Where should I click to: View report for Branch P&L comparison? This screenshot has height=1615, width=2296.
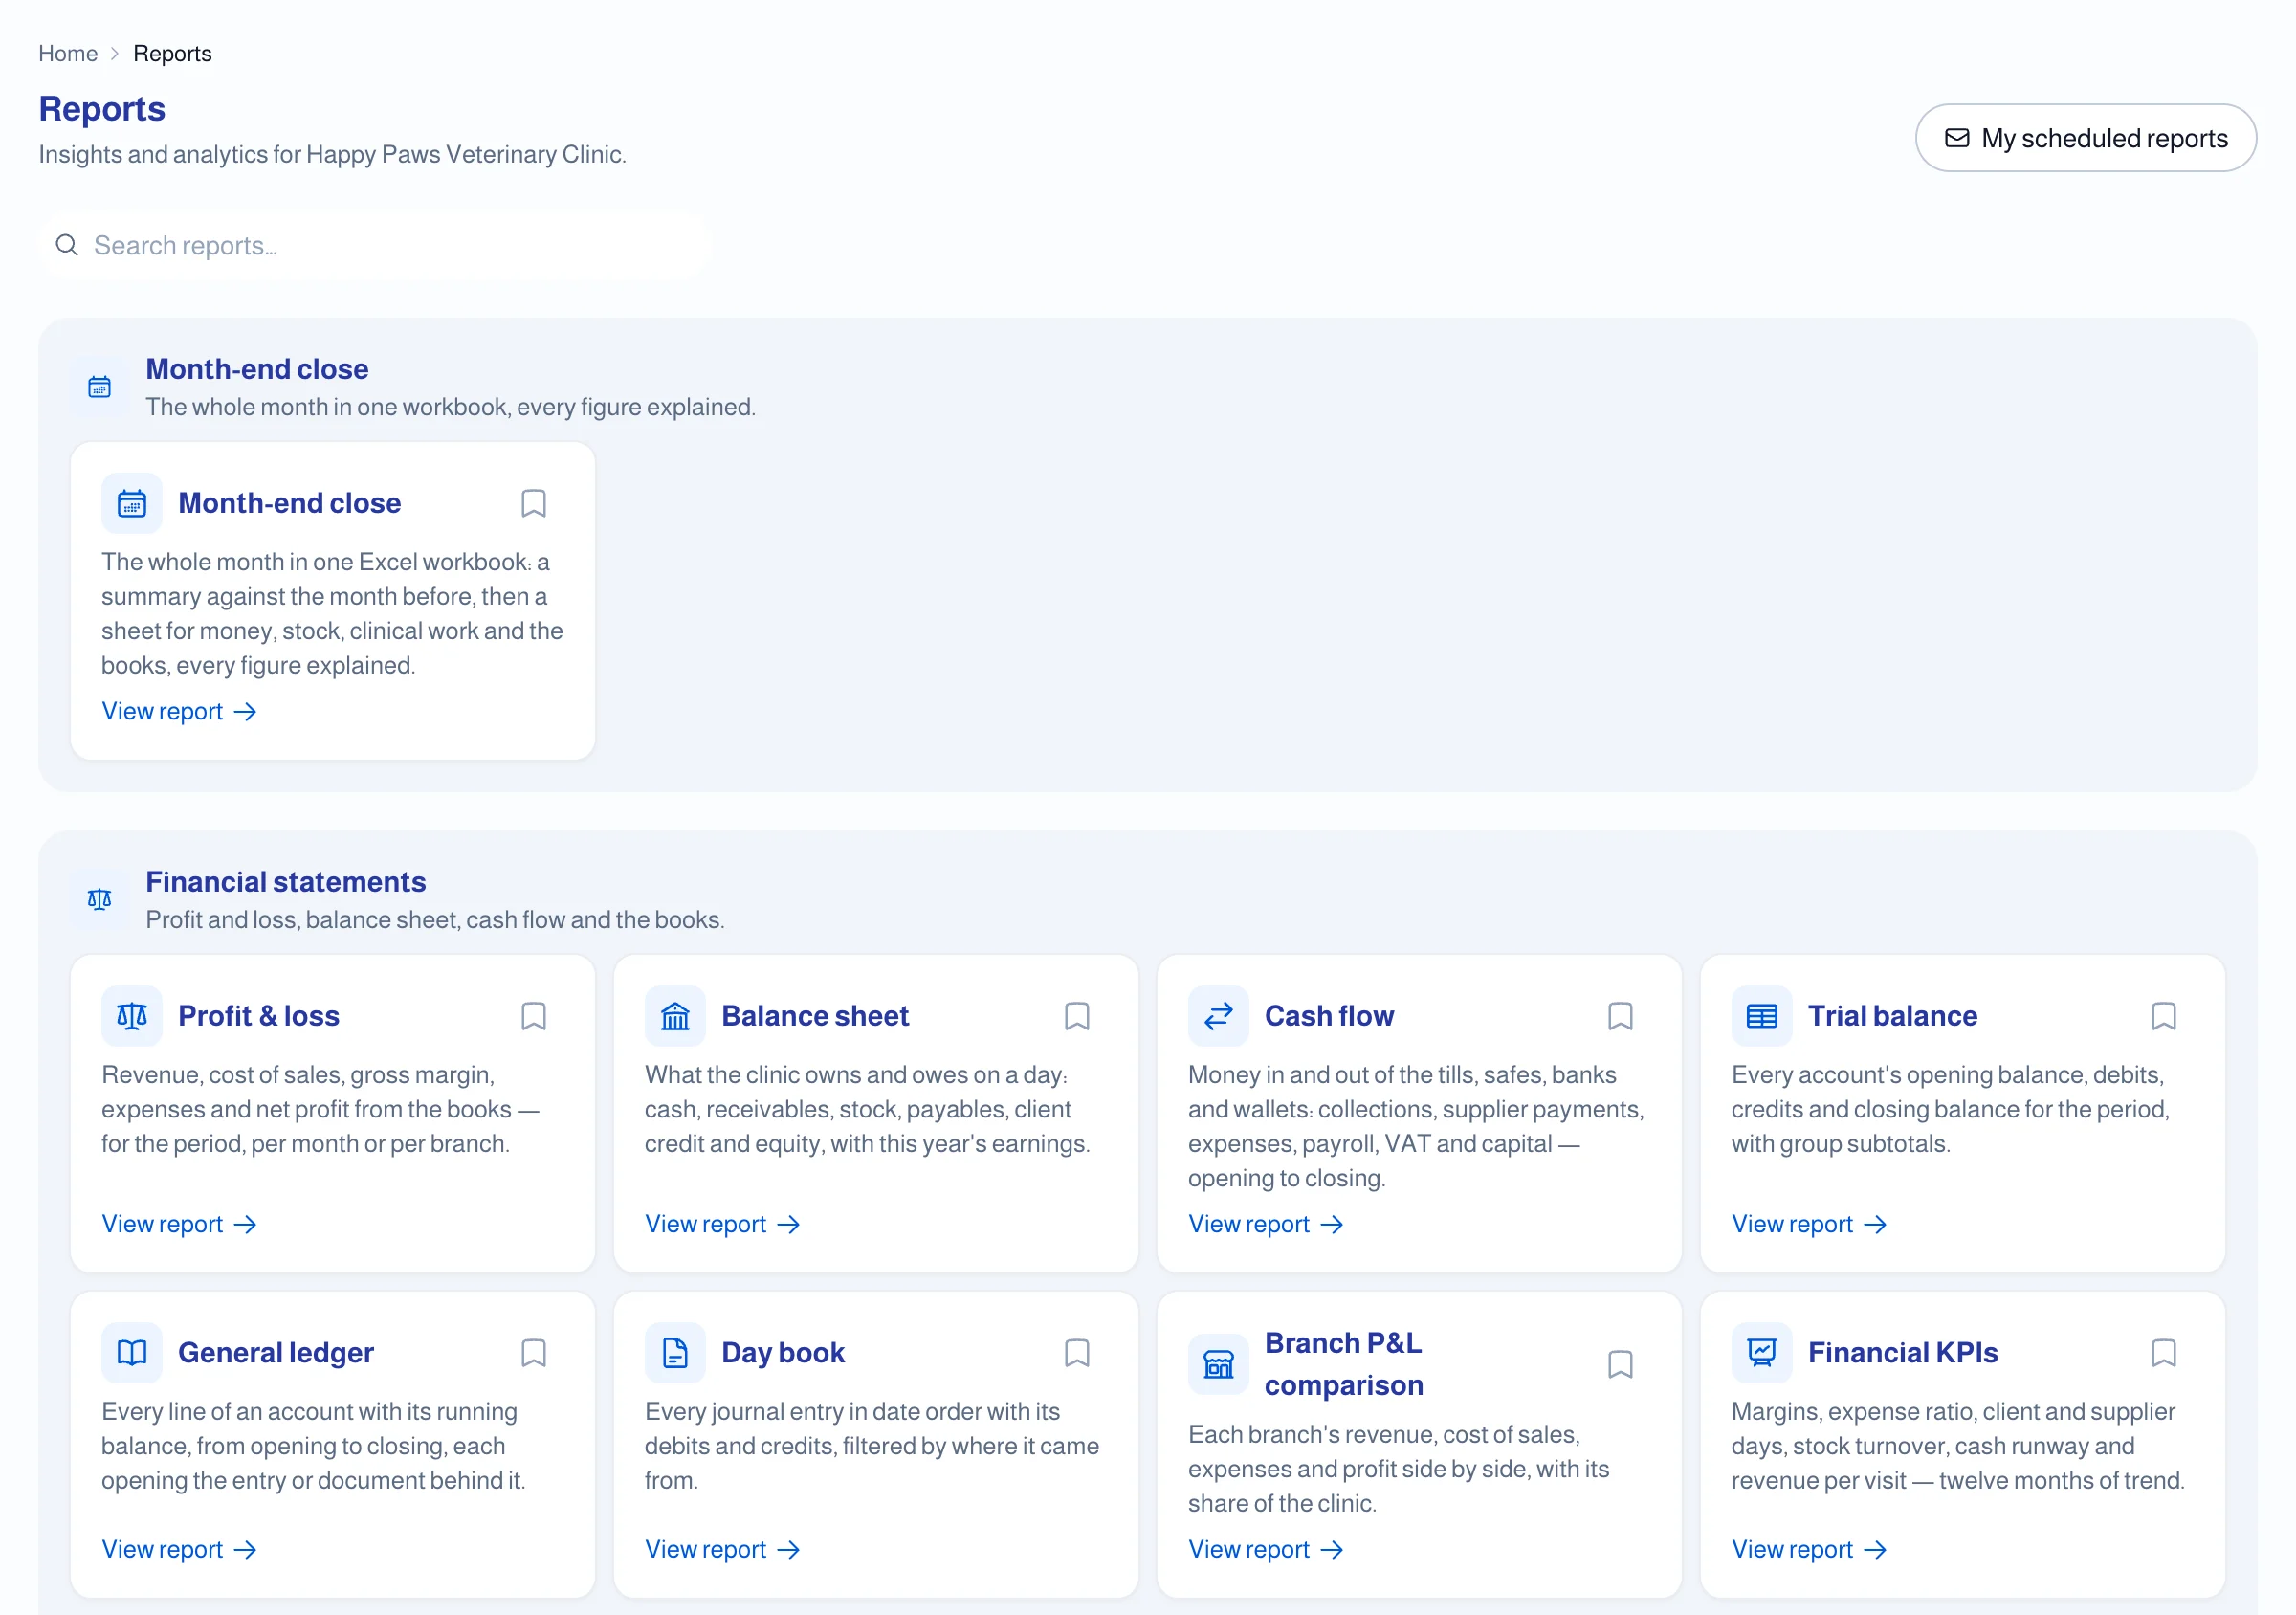[1265, 1549]
